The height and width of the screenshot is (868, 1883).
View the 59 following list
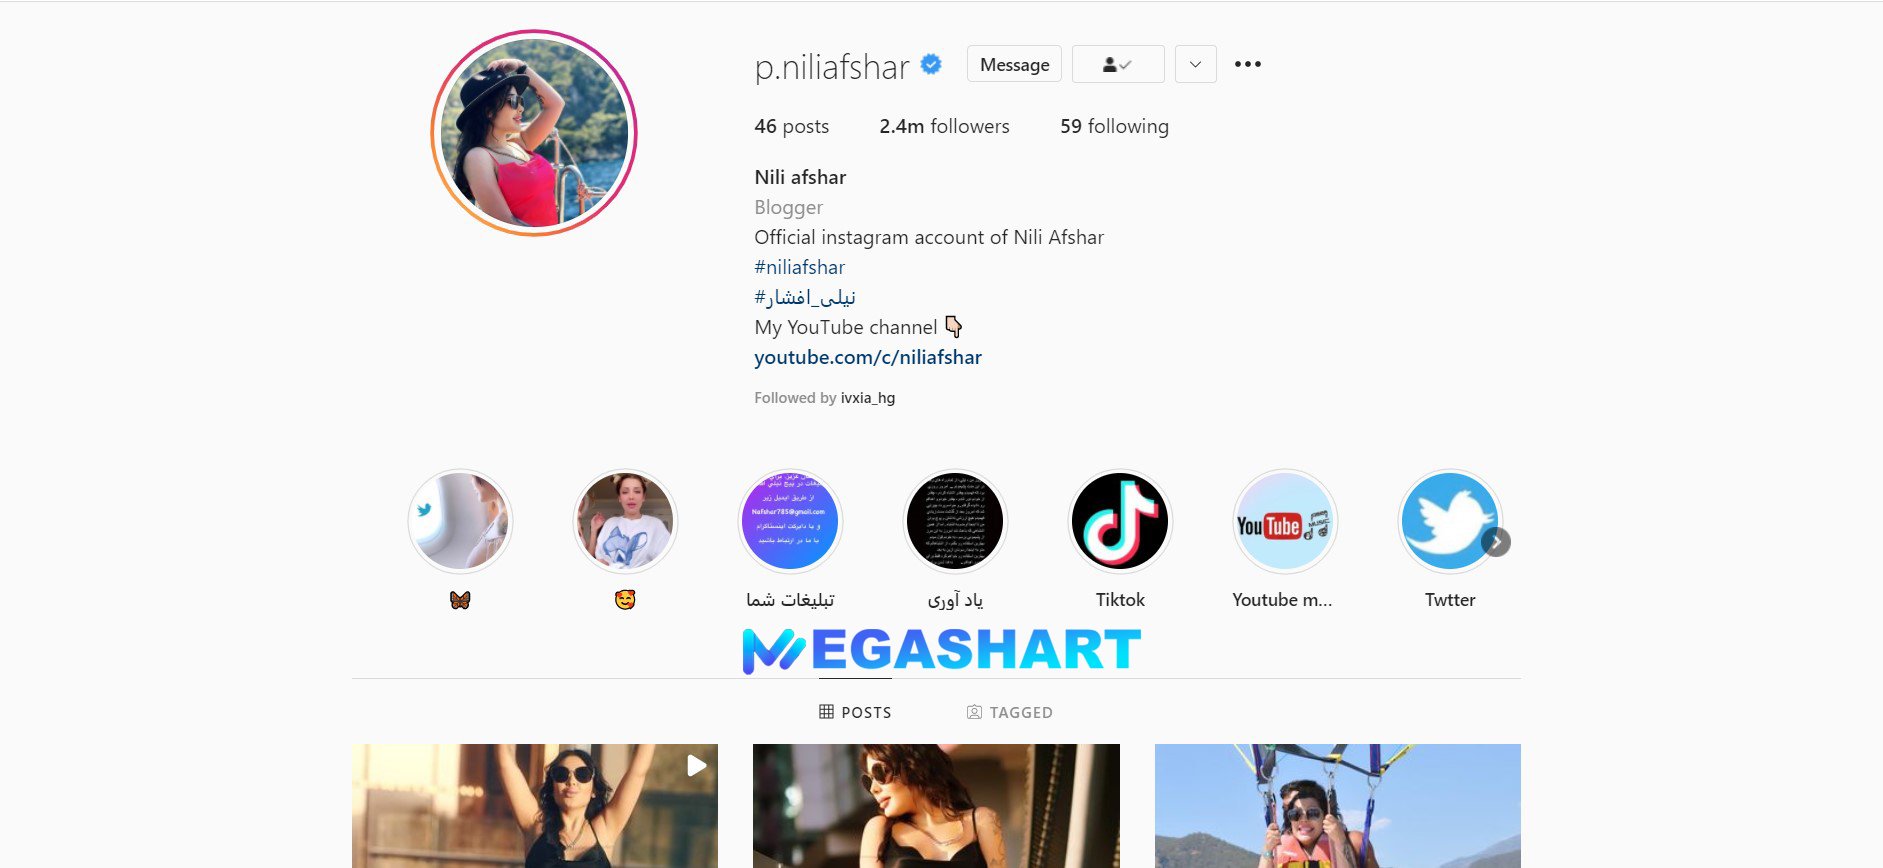[1114, 126]
